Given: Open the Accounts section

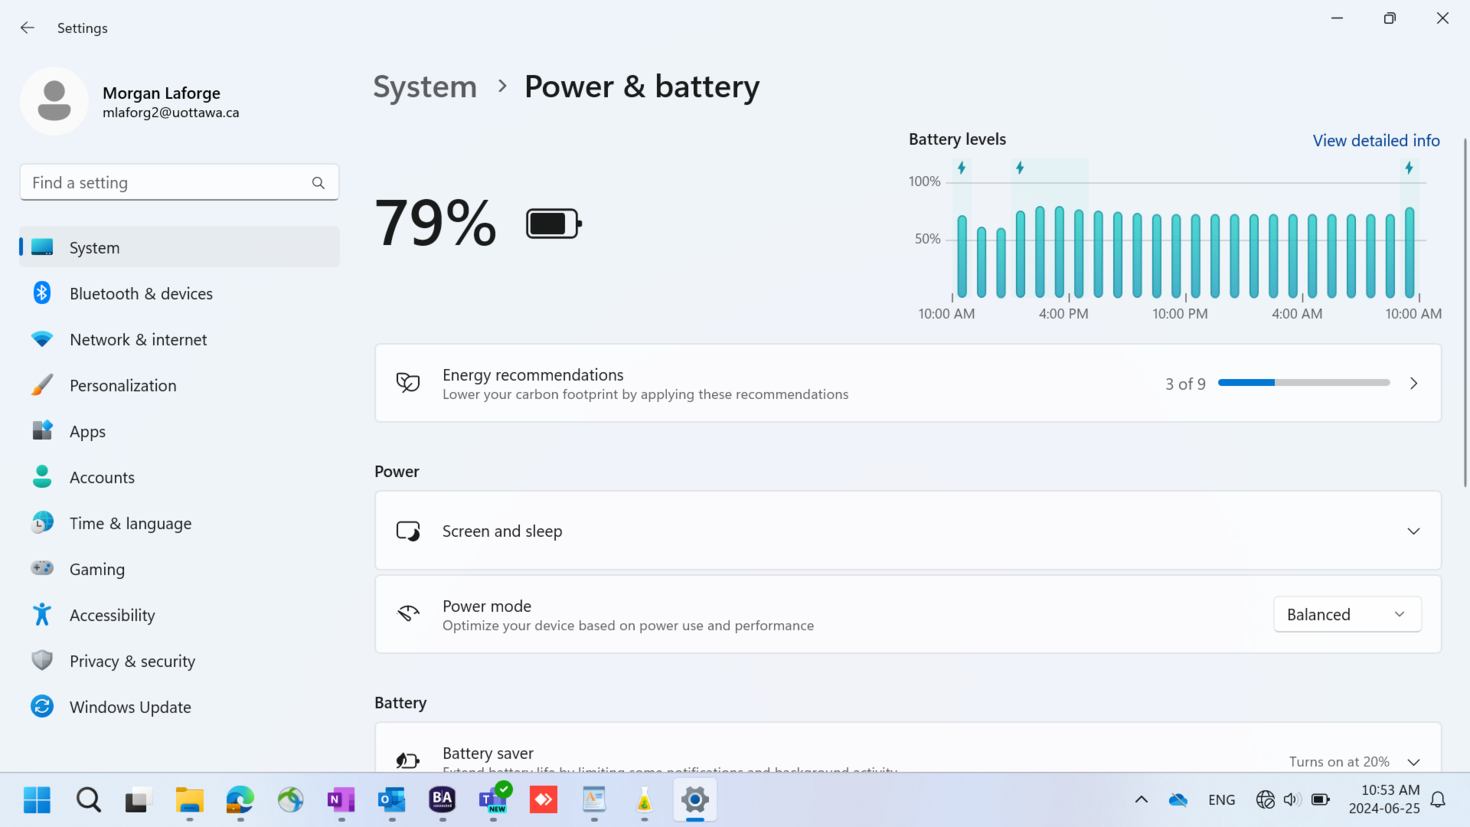Looking at the screenshot, I should pos(101,477).
